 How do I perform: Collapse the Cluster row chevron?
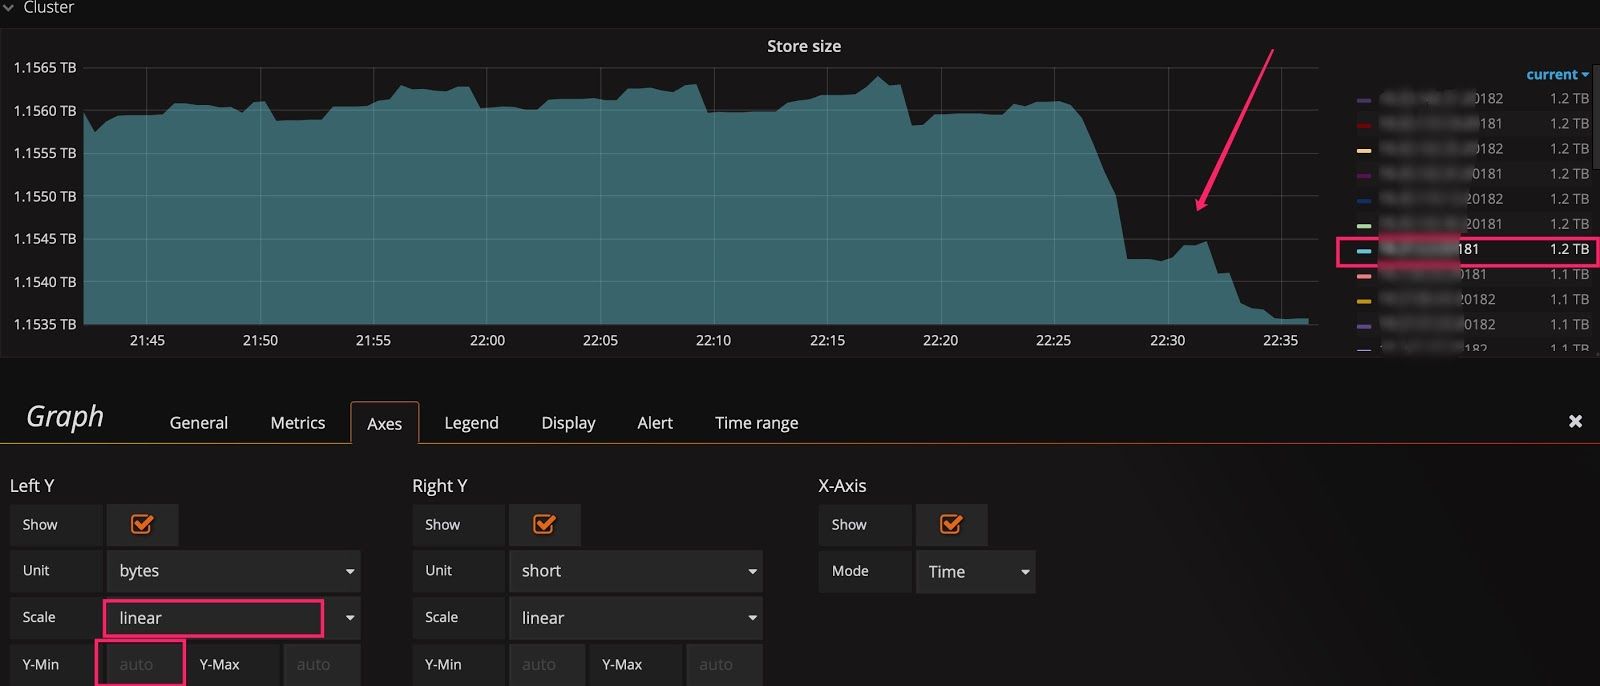(9, 8)
